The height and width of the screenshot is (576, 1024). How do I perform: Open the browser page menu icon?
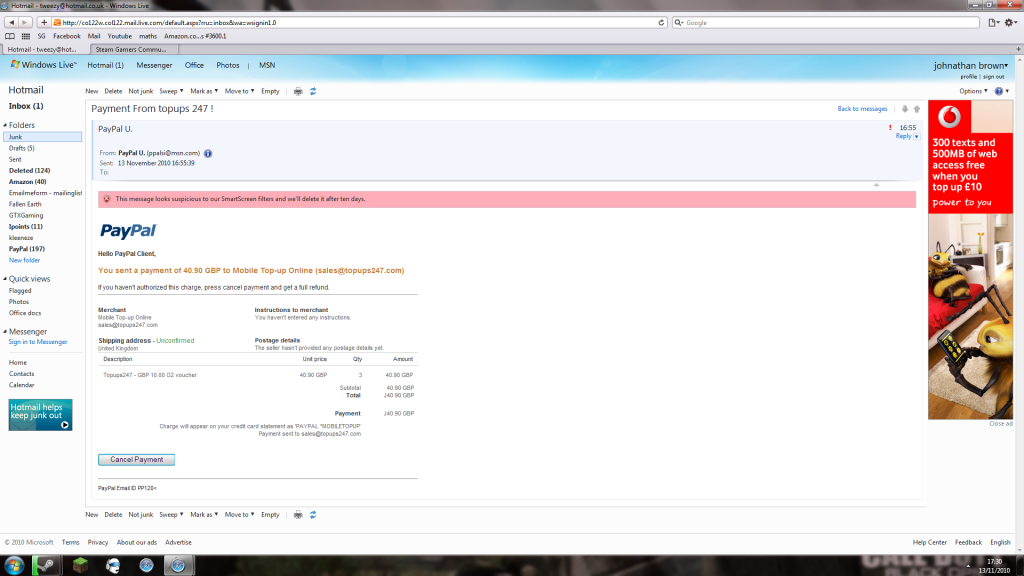tap(994, 22)
